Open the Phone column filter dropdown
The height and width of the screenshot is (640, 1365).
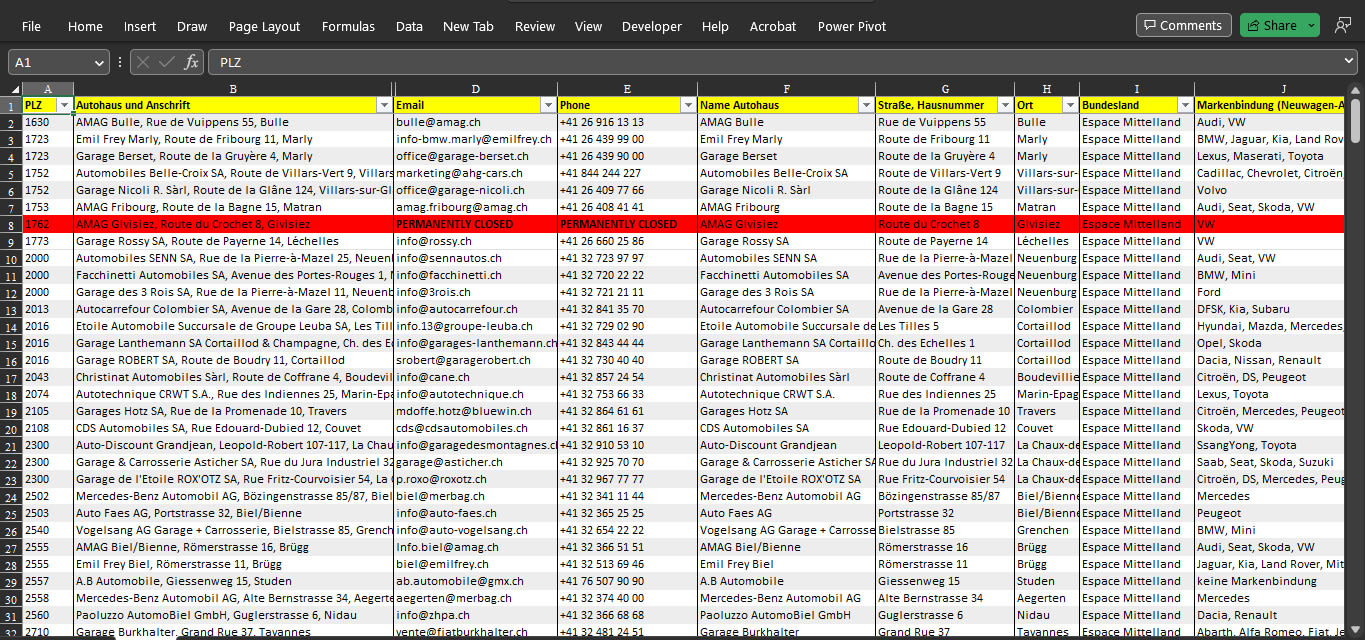[x=687, y=105]
